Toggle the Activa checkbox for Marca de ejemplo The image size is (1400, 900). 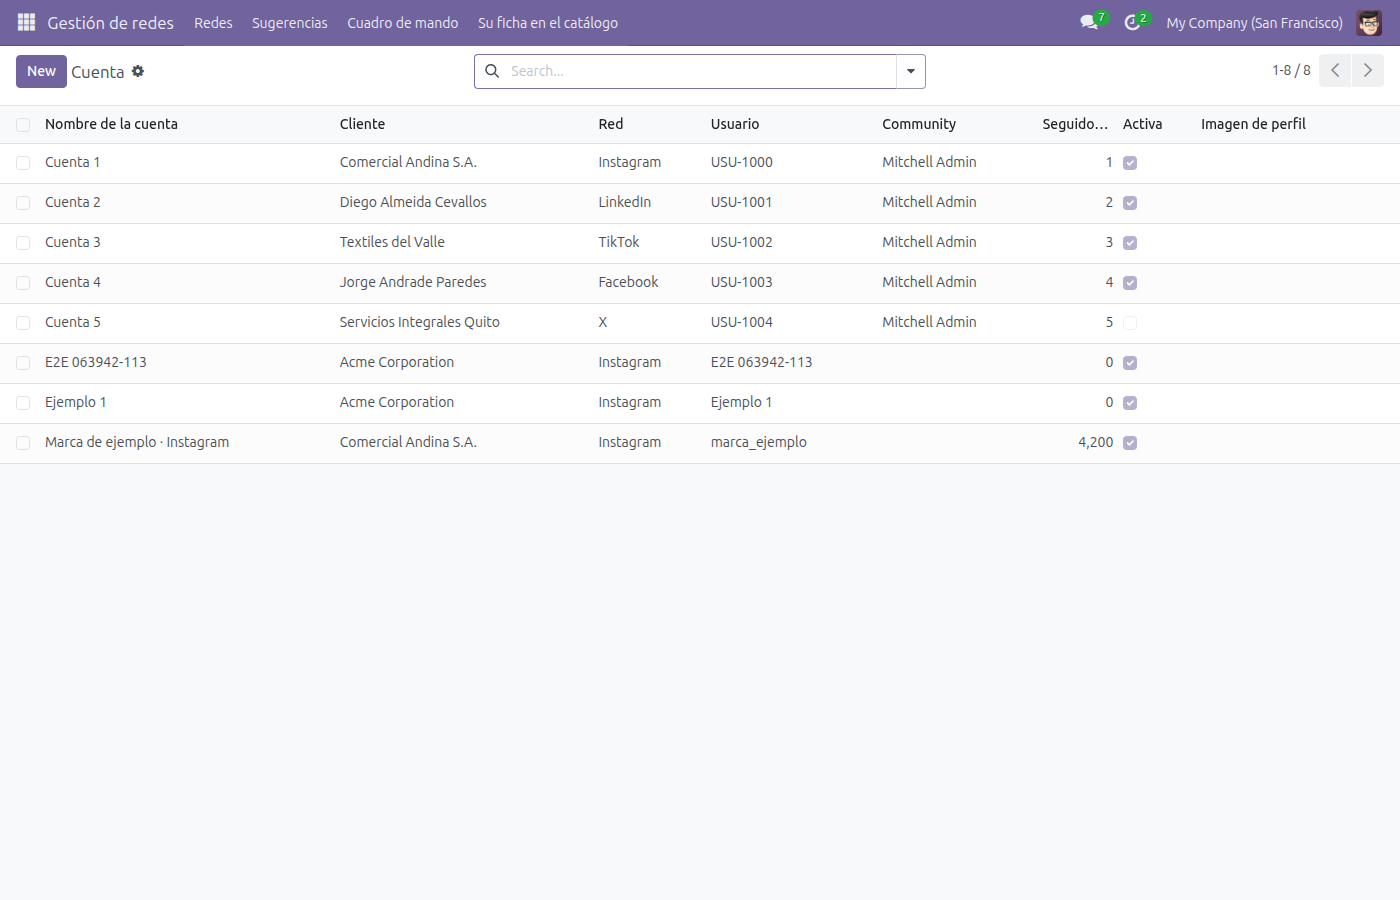coord(1130,443)
